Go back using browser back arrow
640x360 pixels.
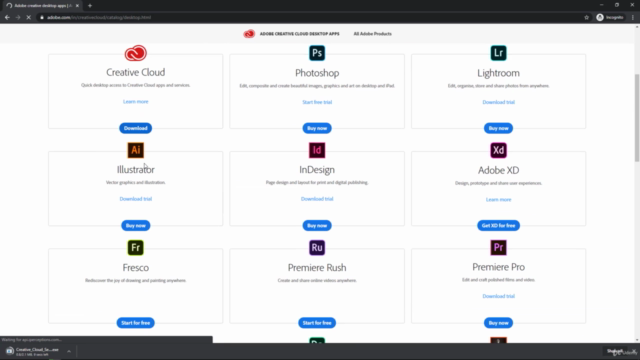[7, 18]
